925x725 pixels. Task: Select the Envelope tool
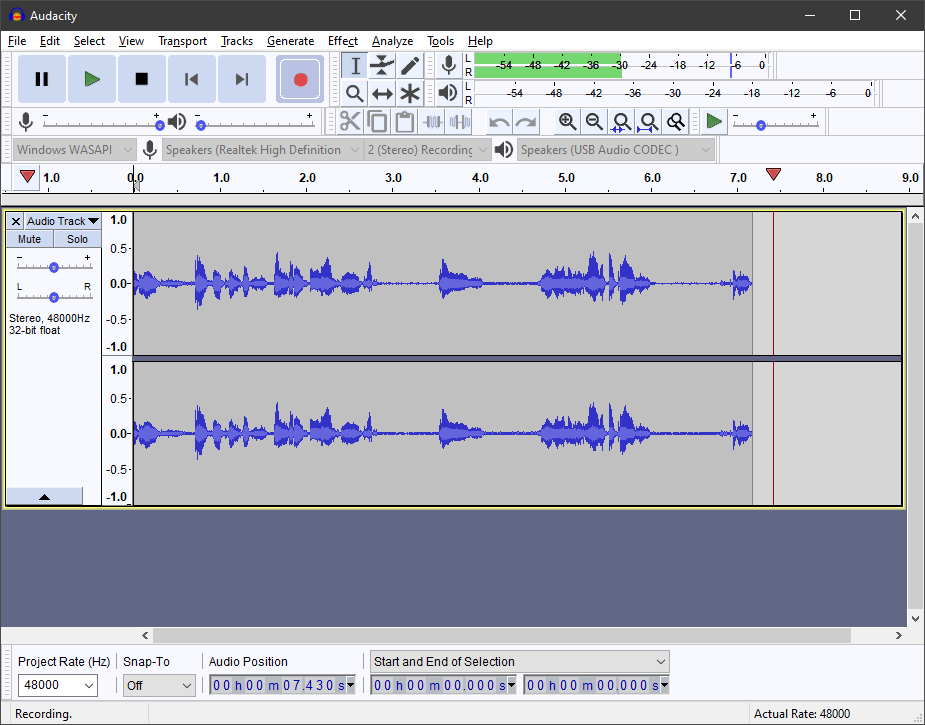tap(382, 65)
